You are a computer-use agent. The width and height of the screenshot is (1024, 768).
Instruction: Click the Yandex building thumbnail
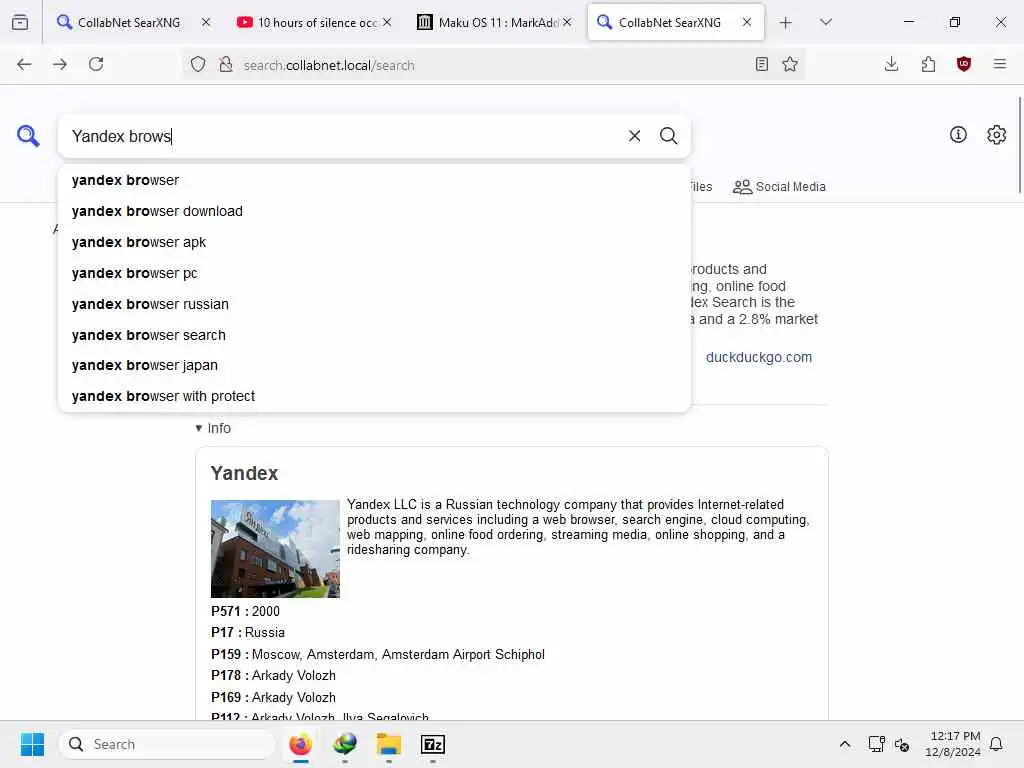point(275,549)
